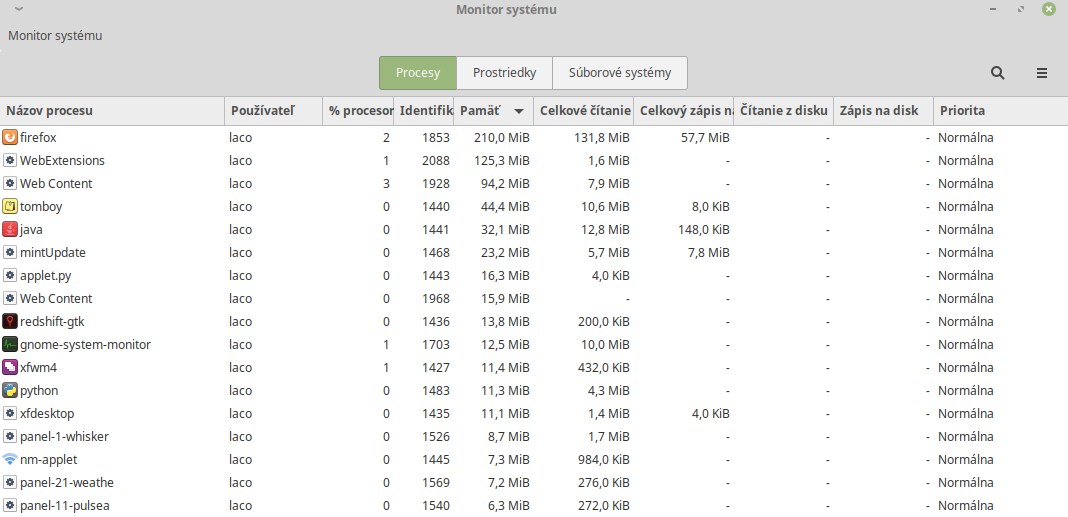Click the python process icon

[x=10, y=390]
